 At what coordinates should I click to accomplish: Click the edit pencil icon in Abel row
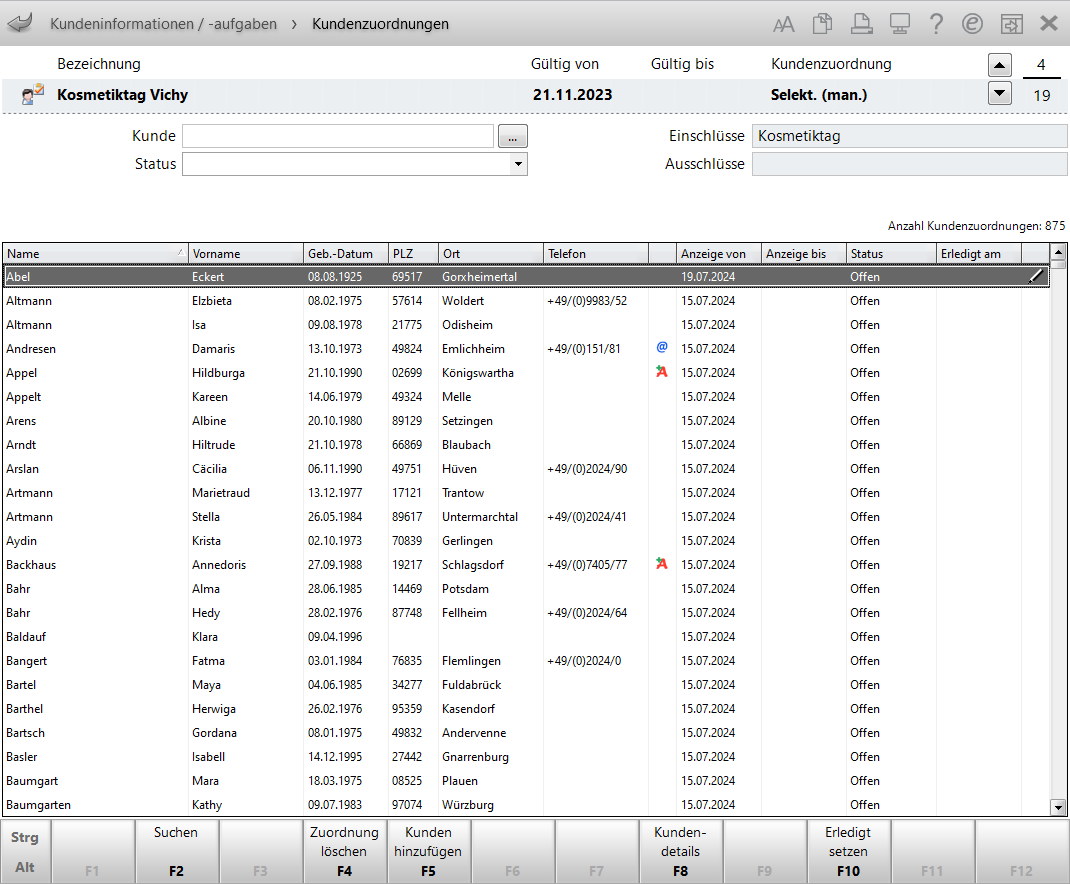tap(1036, 277)
